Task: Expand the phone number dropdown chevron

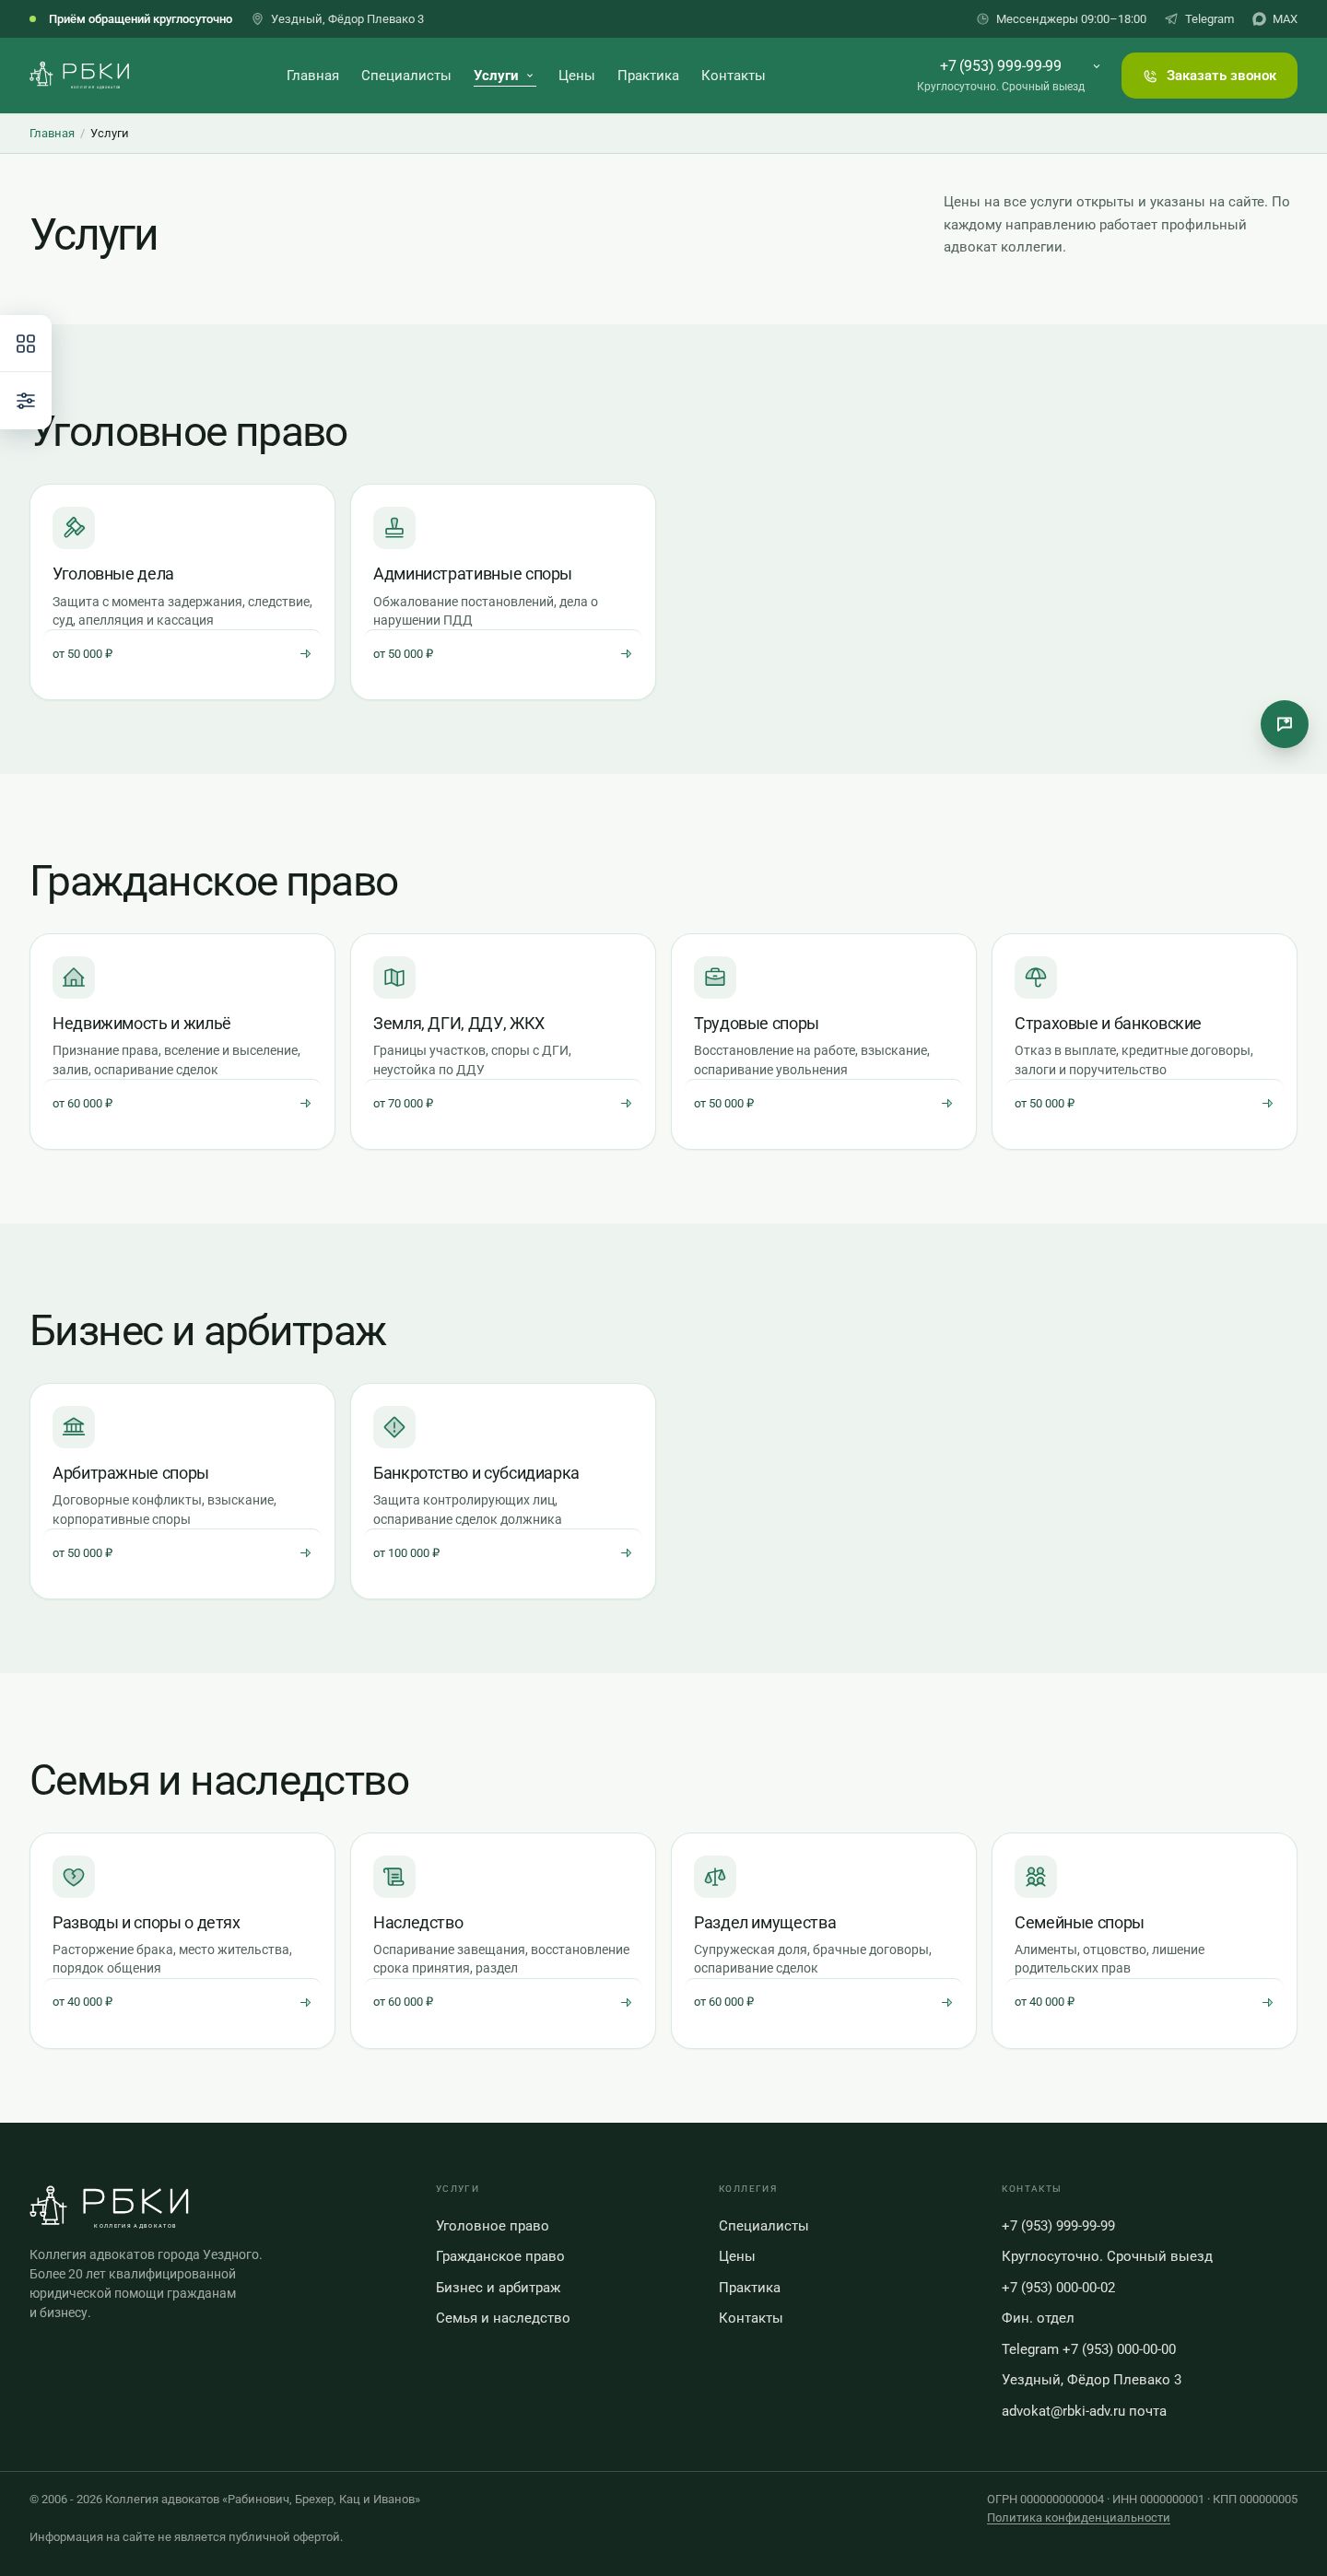Action: pos(1096,66)
